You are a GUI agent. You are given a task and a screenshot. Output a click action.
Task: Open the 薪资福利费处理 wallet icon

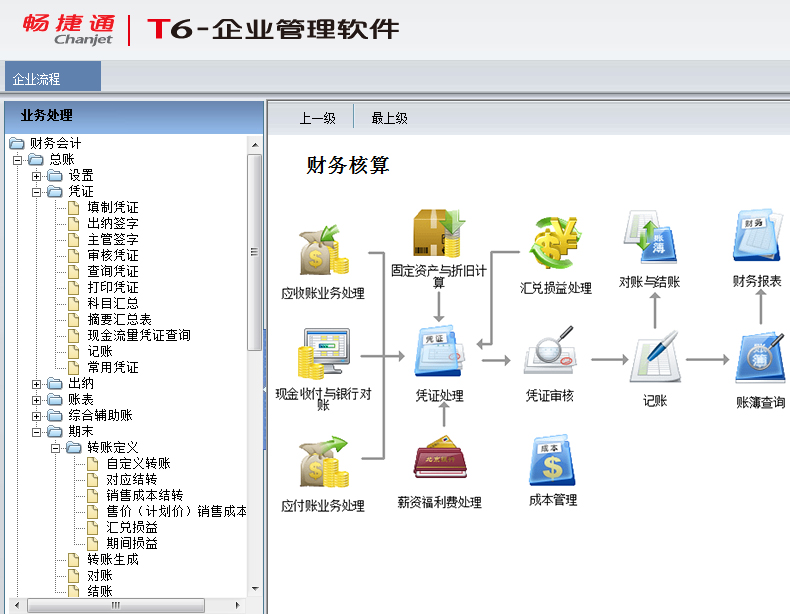[x=439, y=459]
